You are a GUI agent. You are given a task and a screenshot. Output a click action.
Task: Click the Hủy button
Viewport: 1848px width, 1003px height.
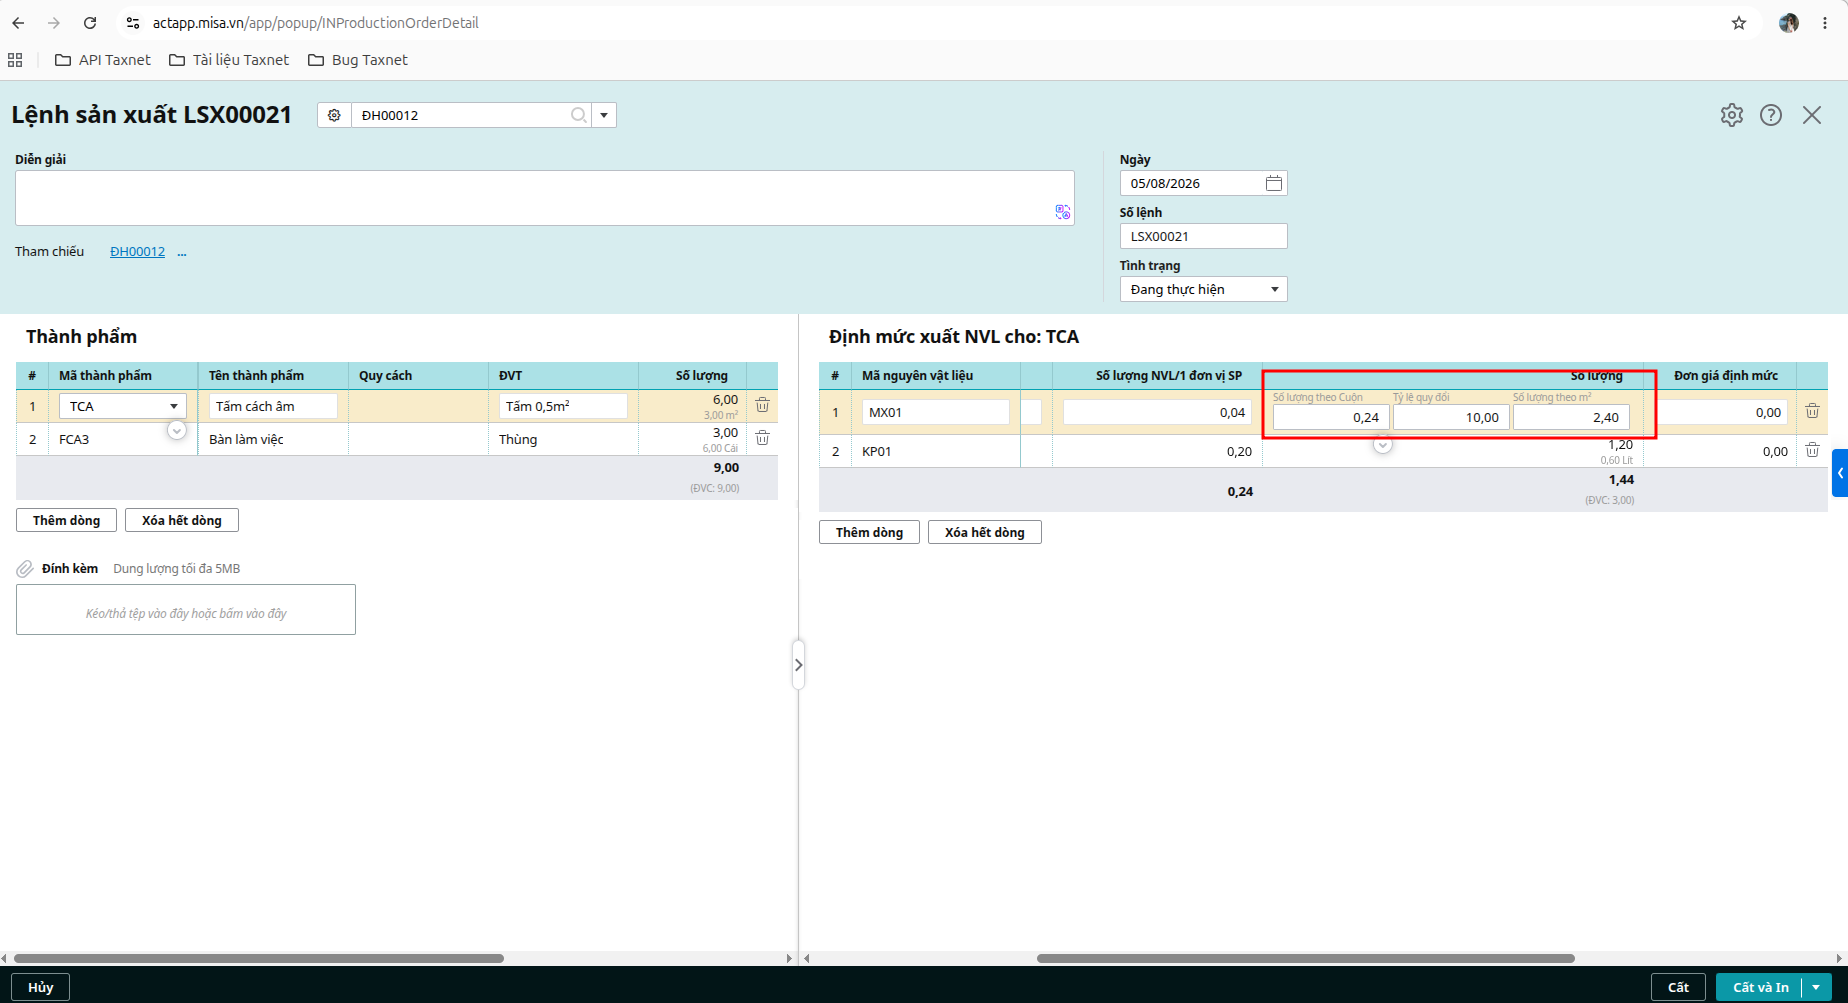(41, 987)
